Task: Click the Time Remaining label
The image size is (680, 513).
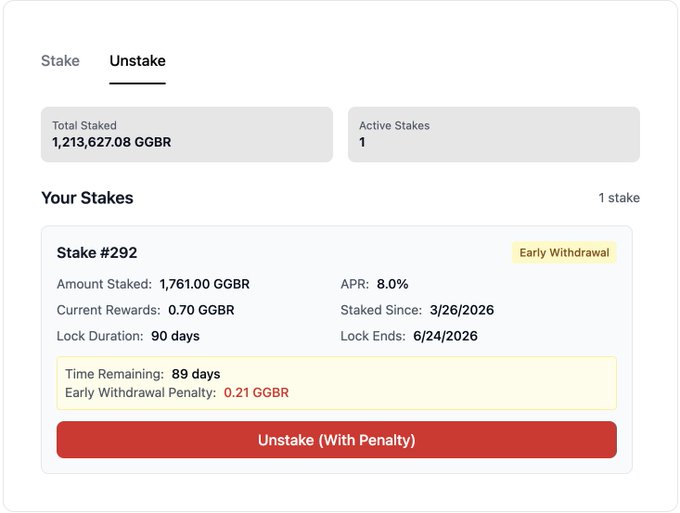Action: point(114,374)
